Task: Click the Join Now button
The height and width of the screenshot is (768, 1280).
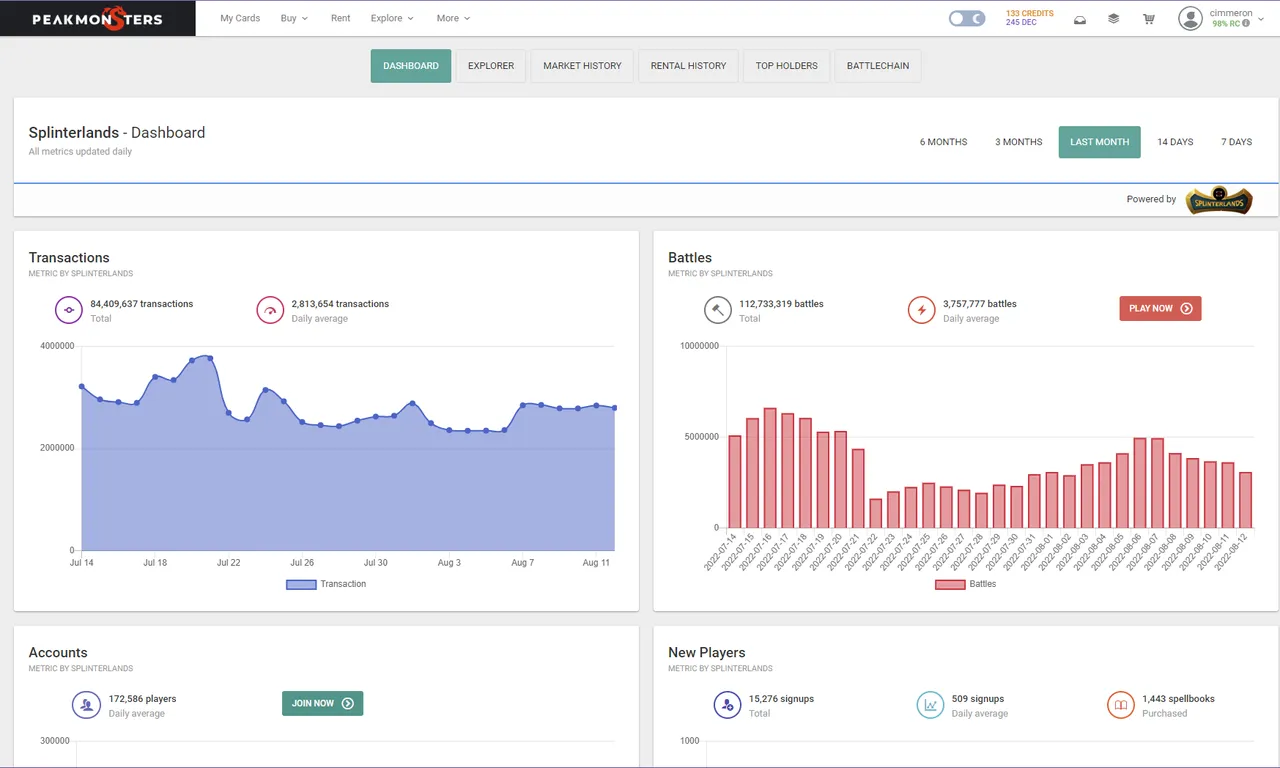Action: pos(322,703)
